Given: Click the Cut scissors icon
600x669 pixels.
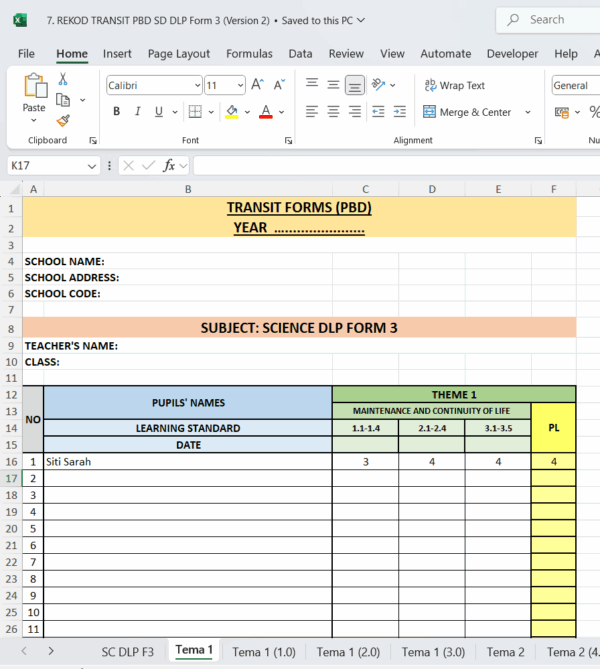Looking at the screenshot, I should point(63,79).
